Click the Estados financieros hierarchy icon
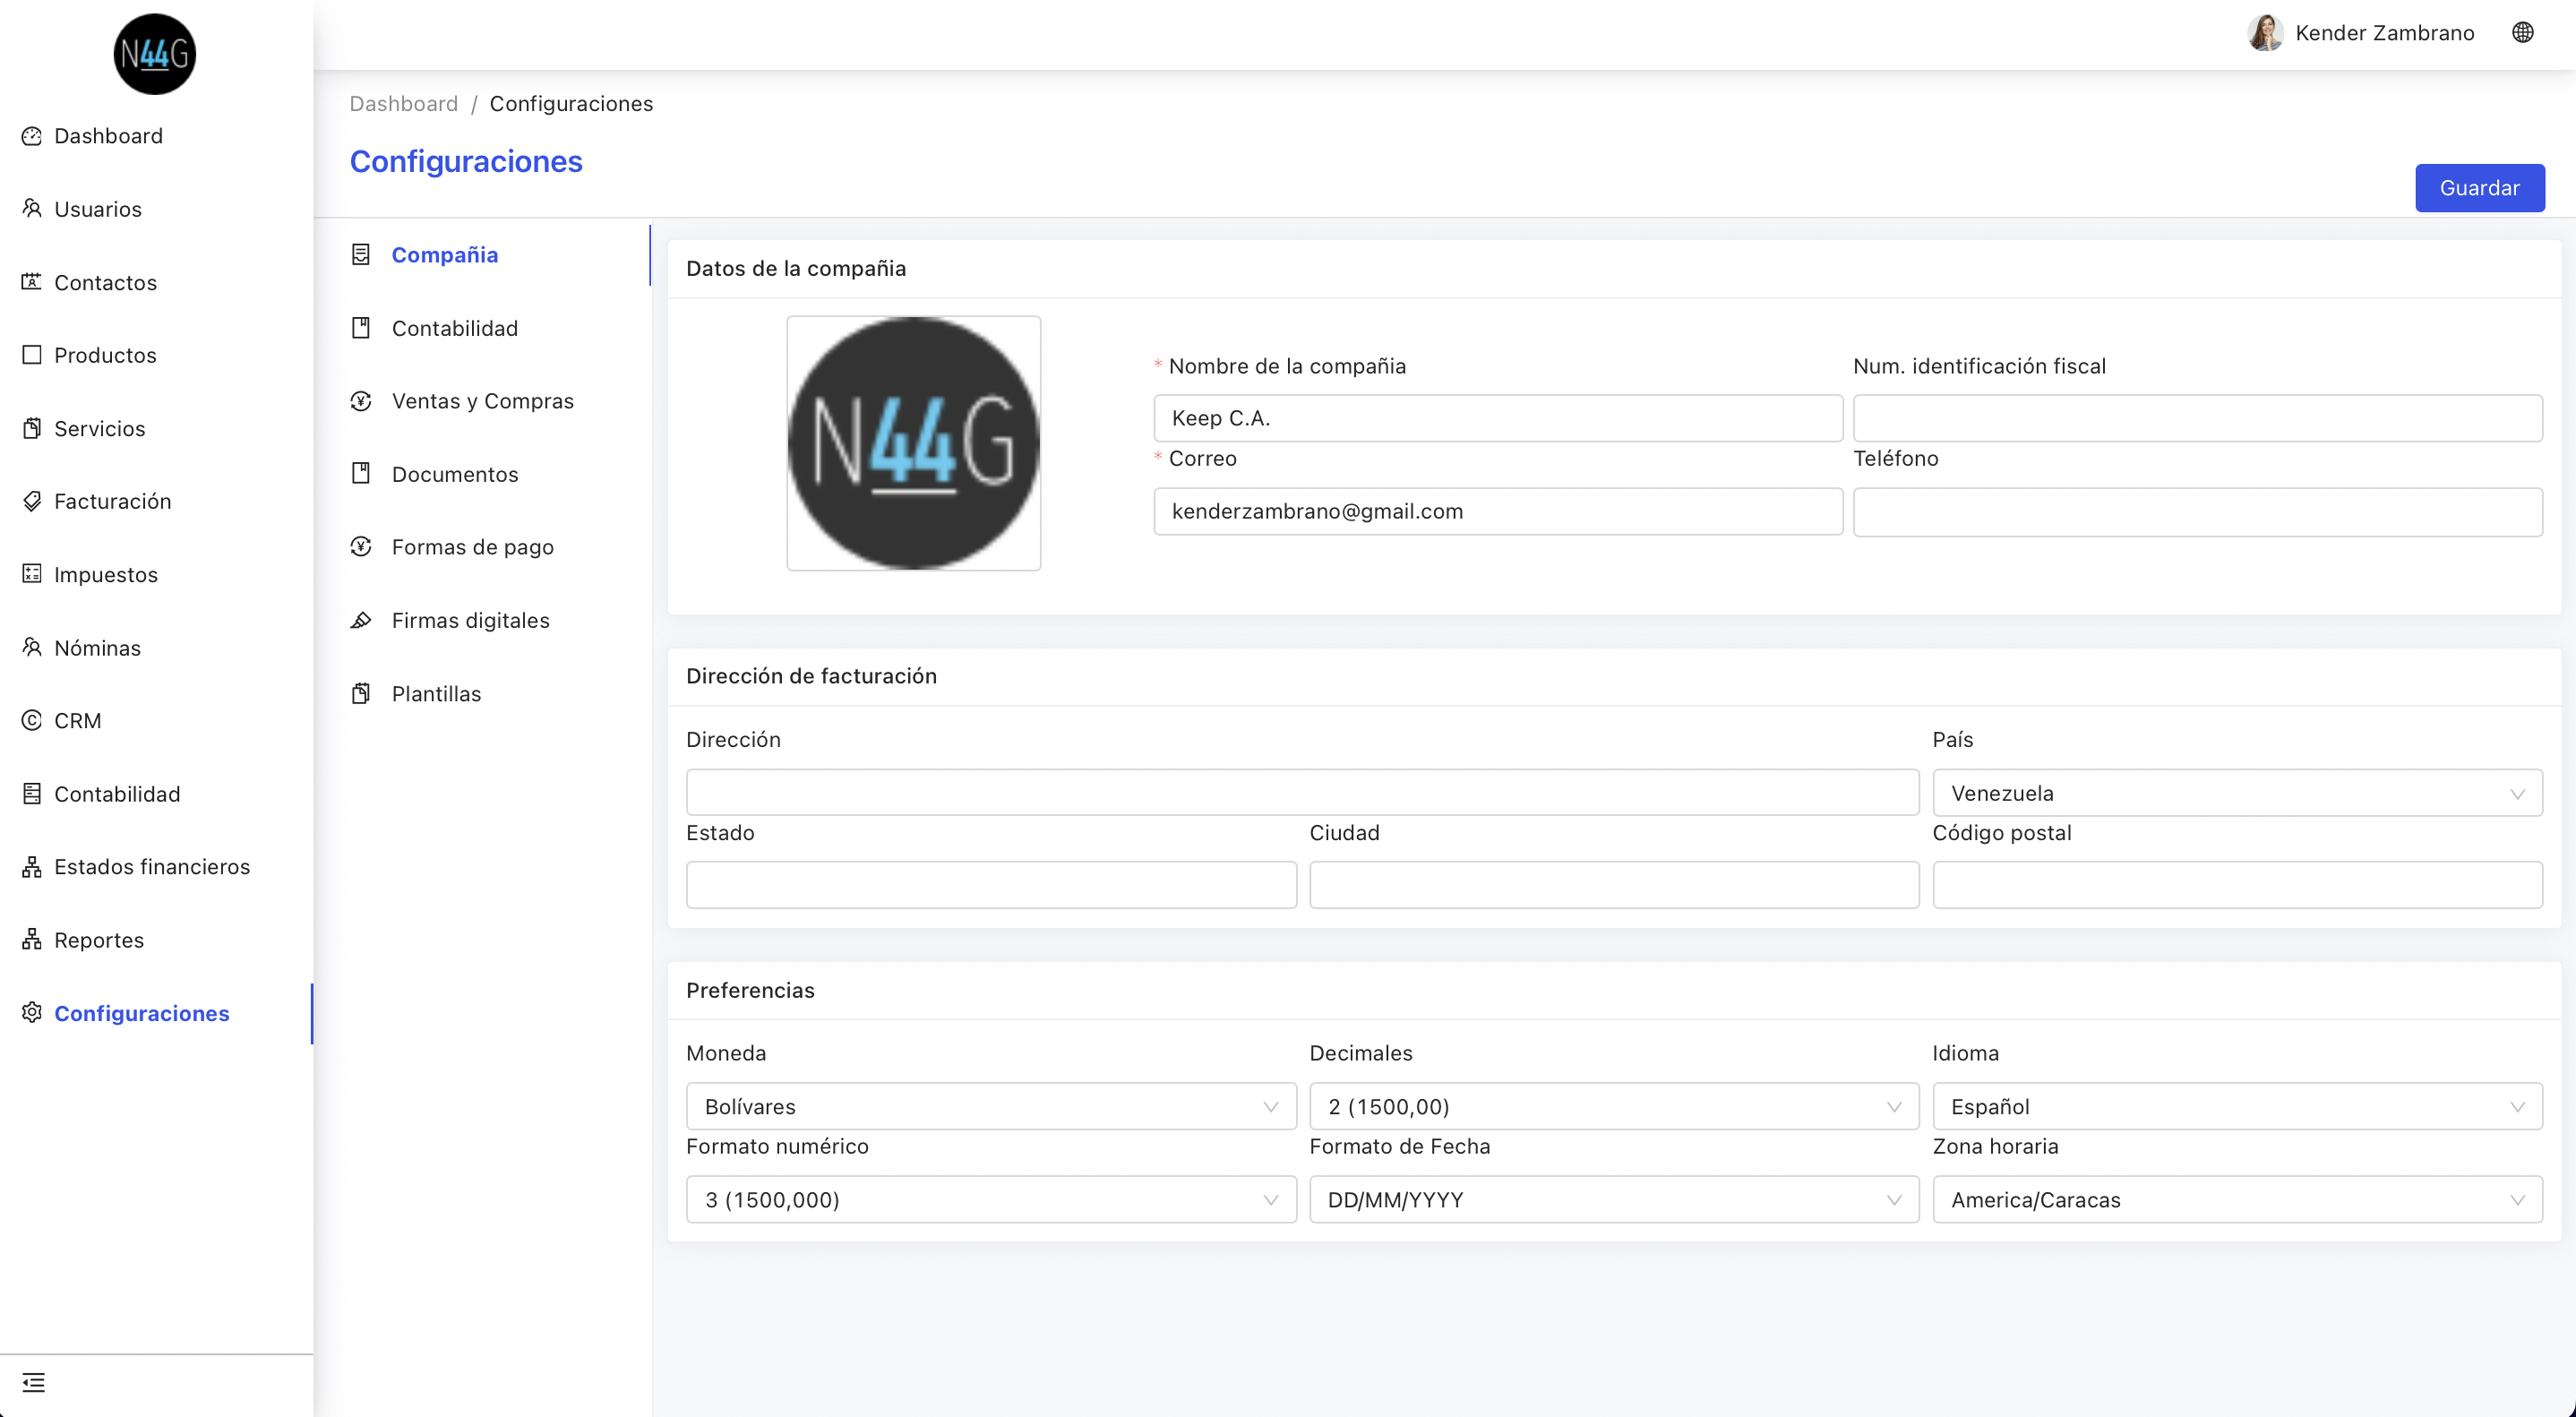Screen dimensions: 2576x1417 32,867
